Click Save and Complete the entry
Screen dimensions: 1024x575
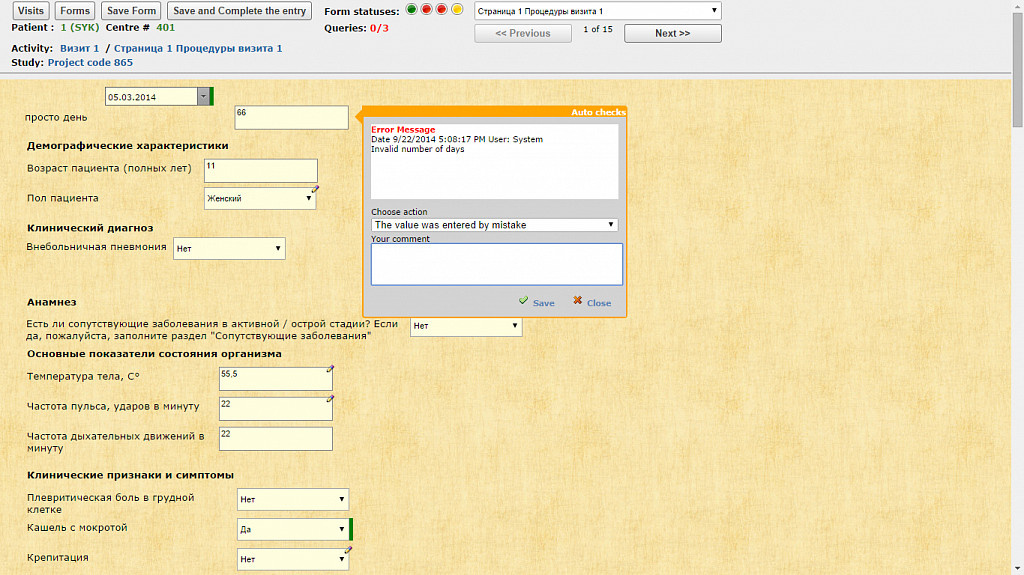[239, 11]
